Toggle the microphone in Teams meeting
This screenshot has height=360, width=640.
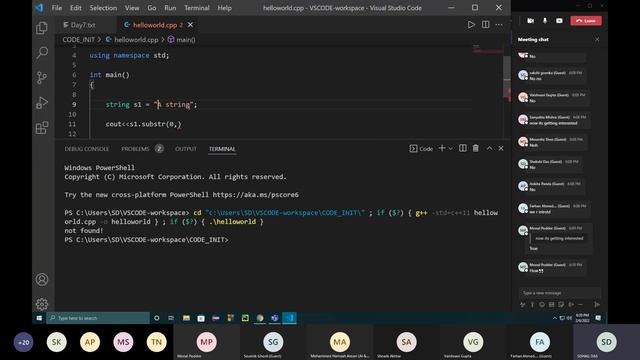(x=544, y=20)
